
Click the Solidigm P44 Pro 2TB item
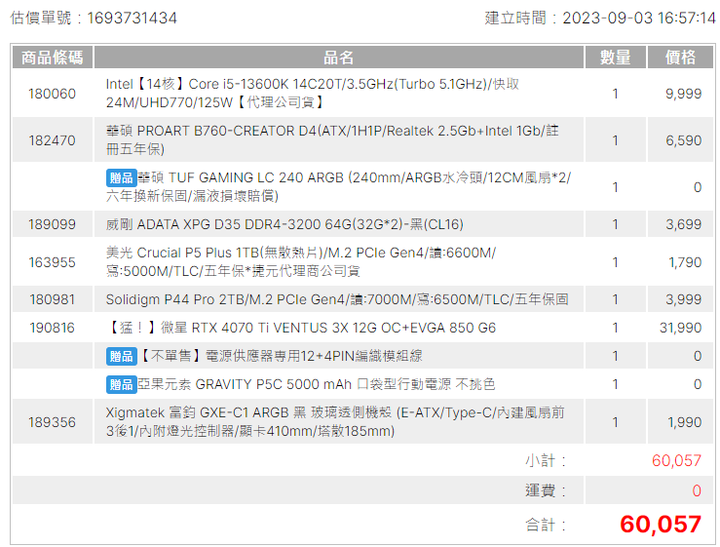337,300
